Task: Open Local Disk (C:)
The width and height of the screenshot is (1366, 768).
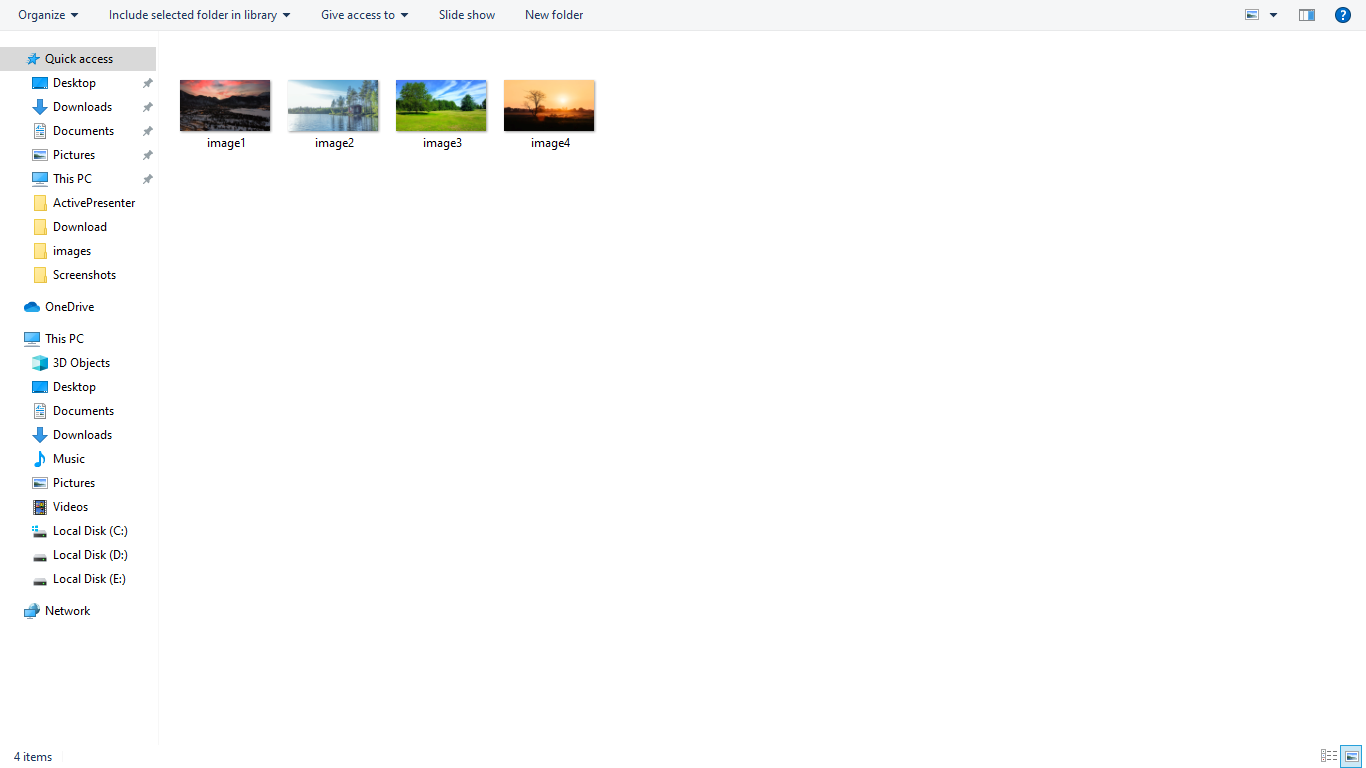Action: tap(91, 530)
